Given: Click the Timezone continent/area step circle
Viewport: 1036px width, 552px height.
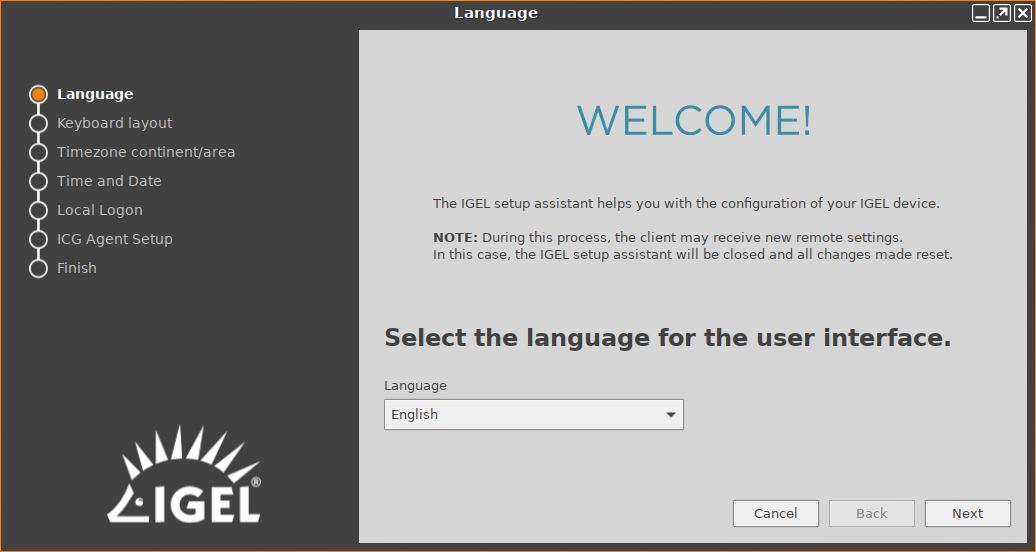Looking at the screenshot, I should pos(38,152).
